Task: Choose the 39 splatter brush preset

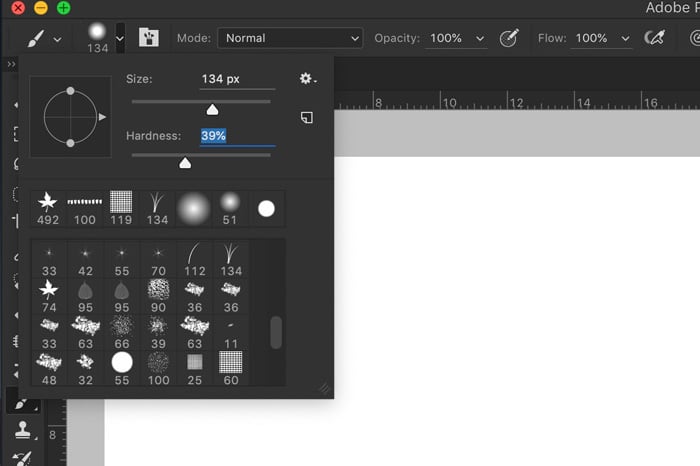Action: (x=158, y=333)
